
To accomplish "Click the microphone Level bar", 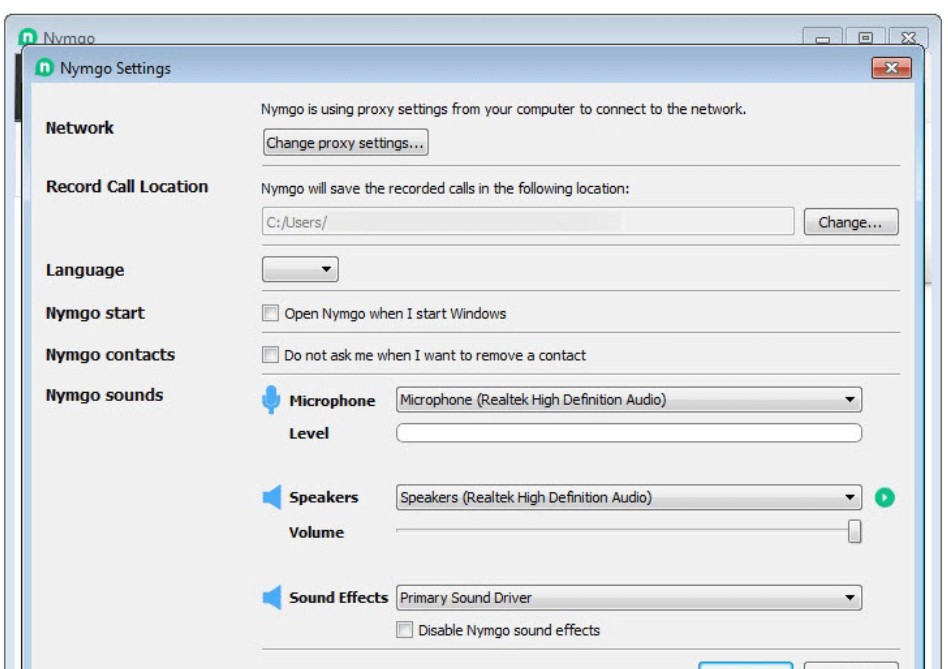I will point(629,433).
